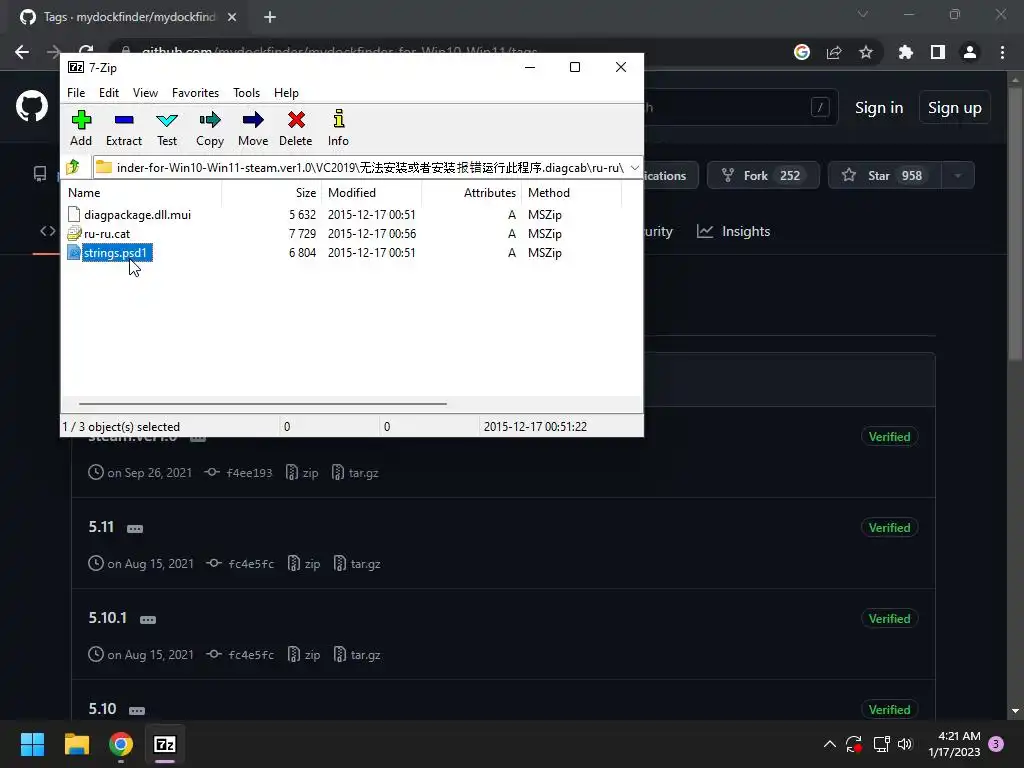Viewport: 1024px width, 768px height.
Task: Go up one folder level in 7-Zip
Action: (x=73, y=167)
